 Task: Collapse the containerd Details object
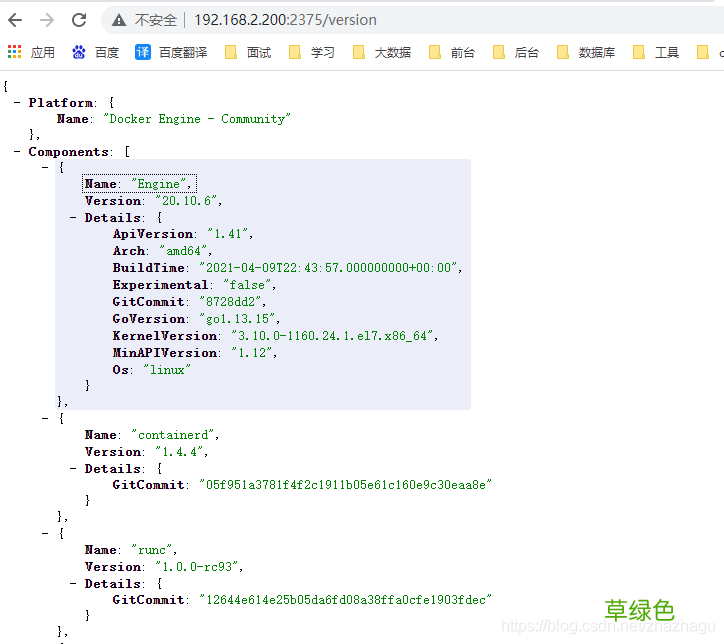73,469
